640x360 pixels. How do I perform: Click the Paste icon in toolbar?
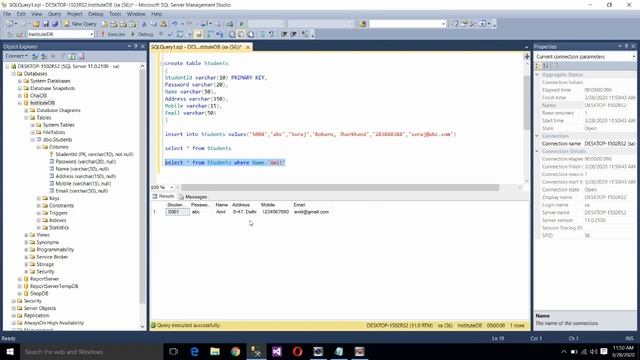(163, 24)
